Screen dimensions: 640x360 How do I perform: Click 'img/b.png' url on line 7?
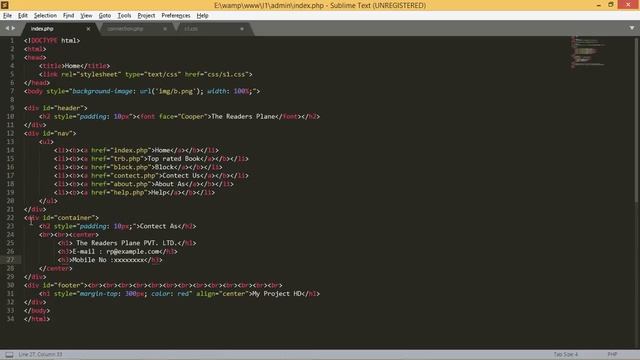[x=175, y=91]
